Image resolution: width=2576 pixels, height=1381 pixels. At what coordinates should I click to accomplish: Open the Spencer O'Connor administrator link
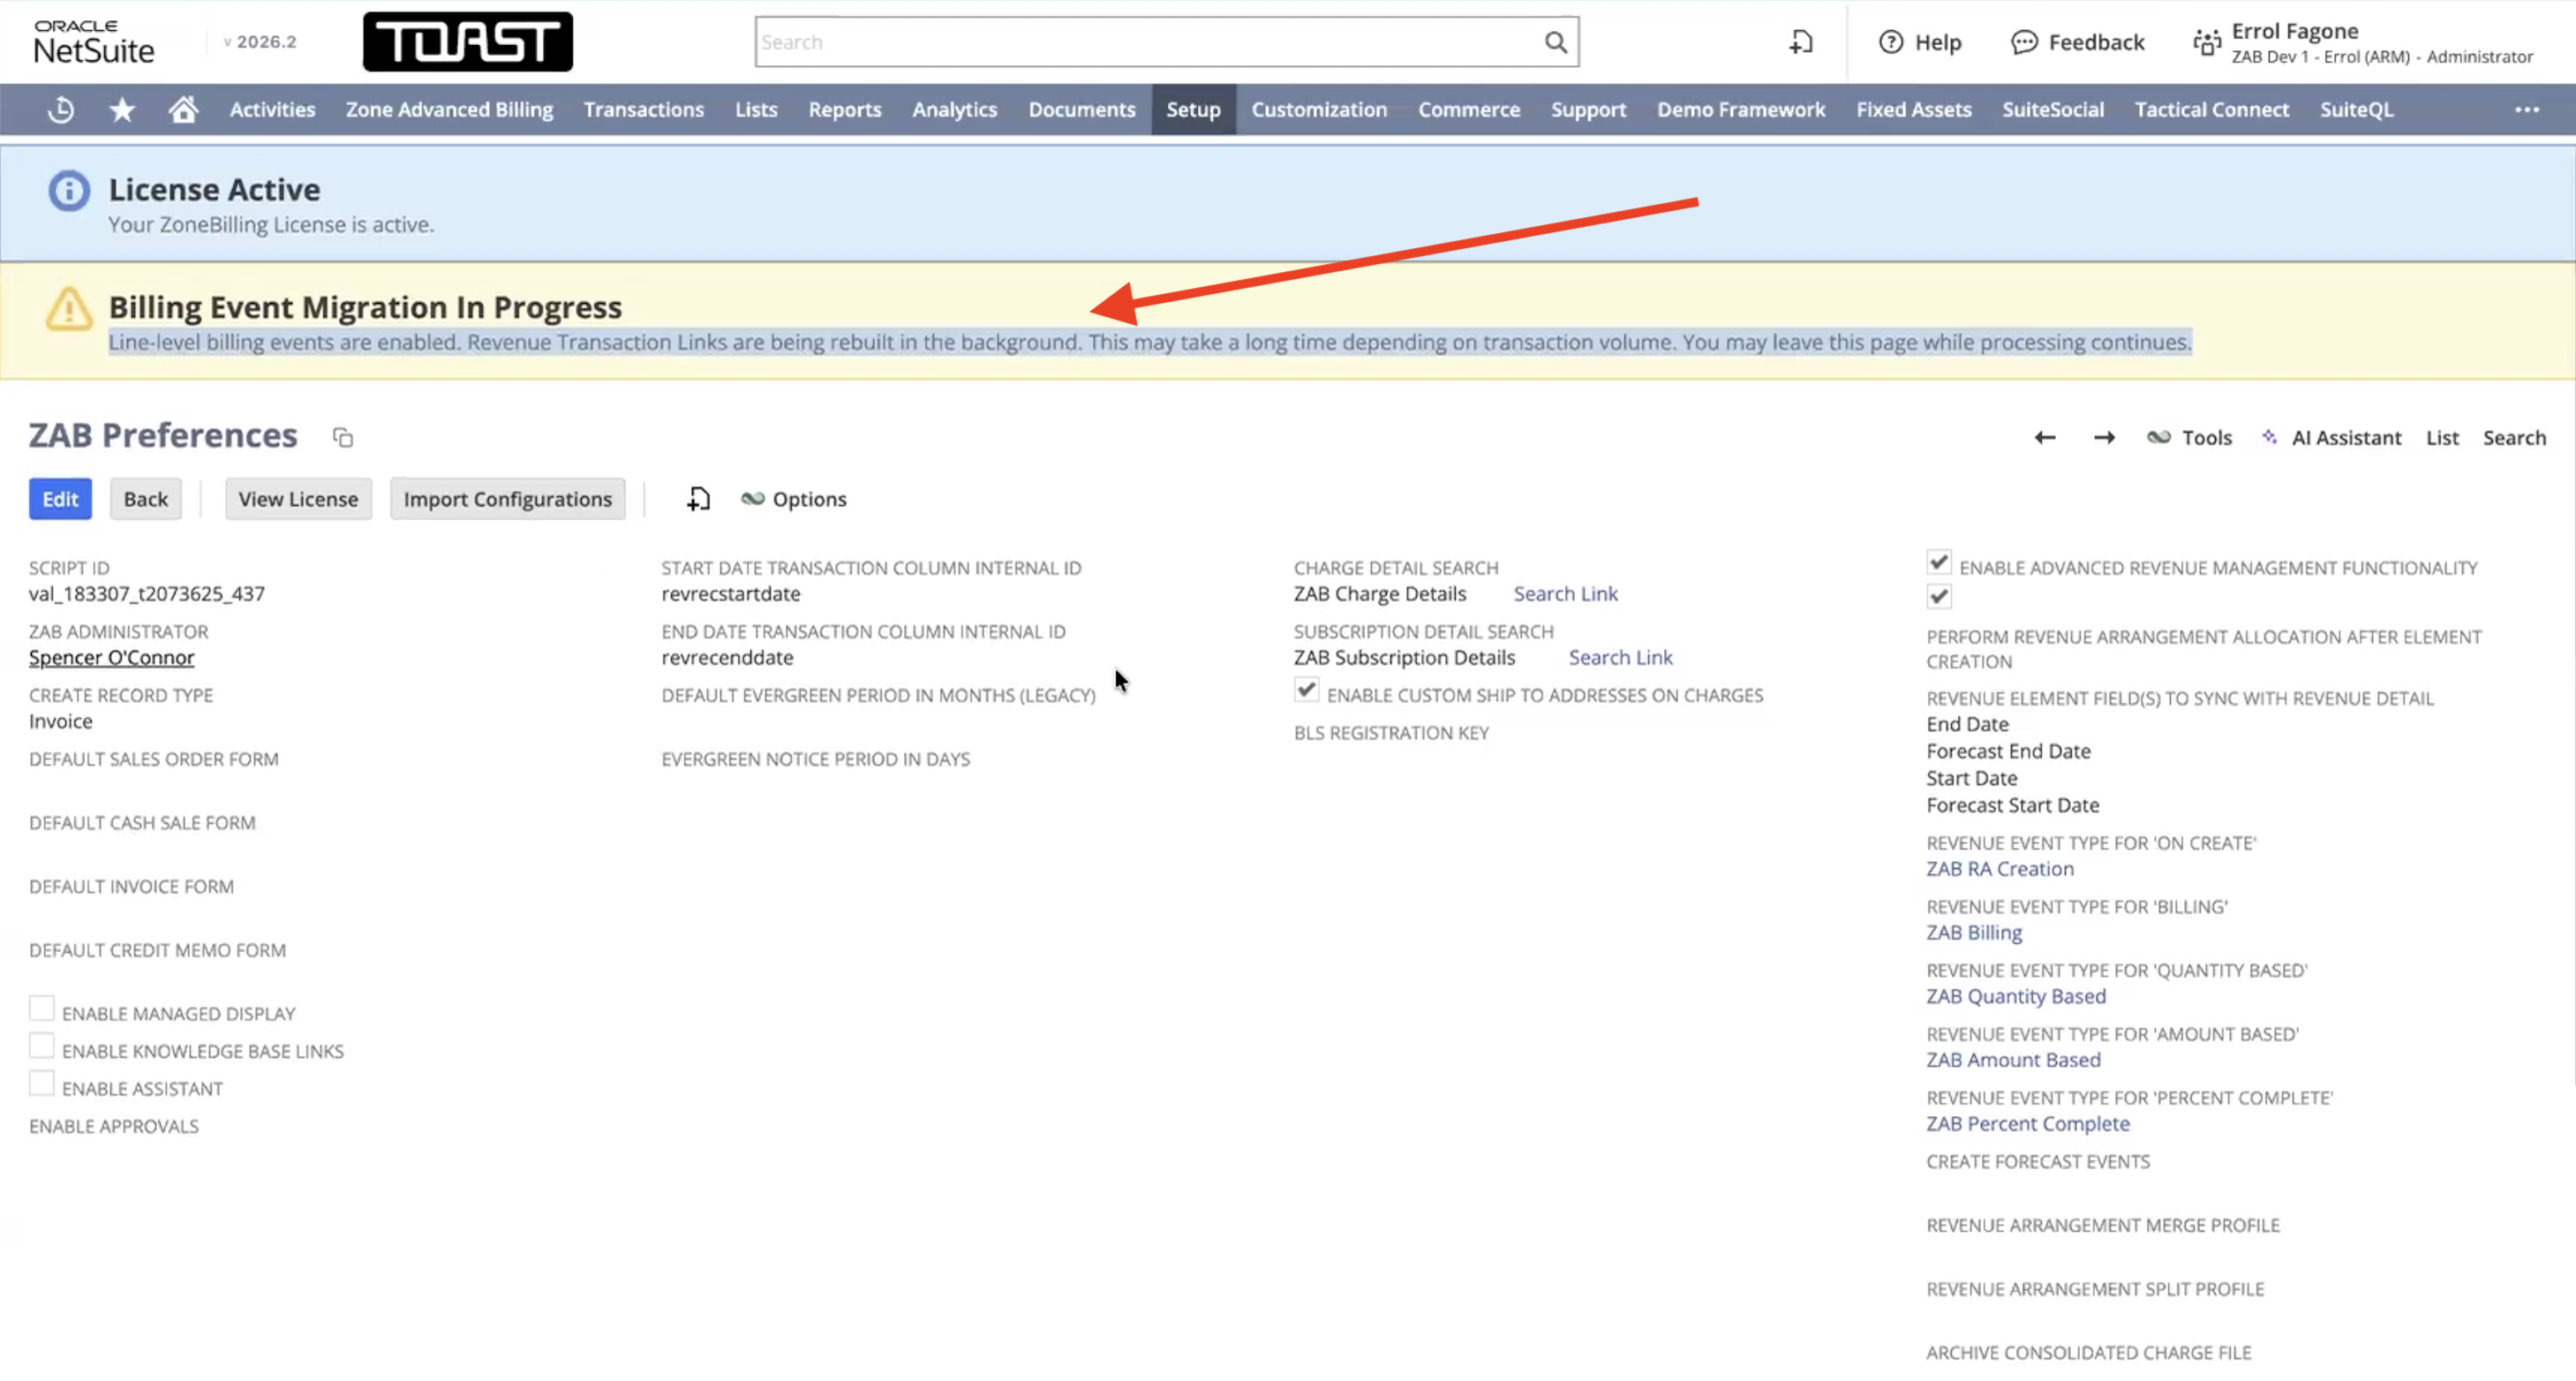[111, 657]
